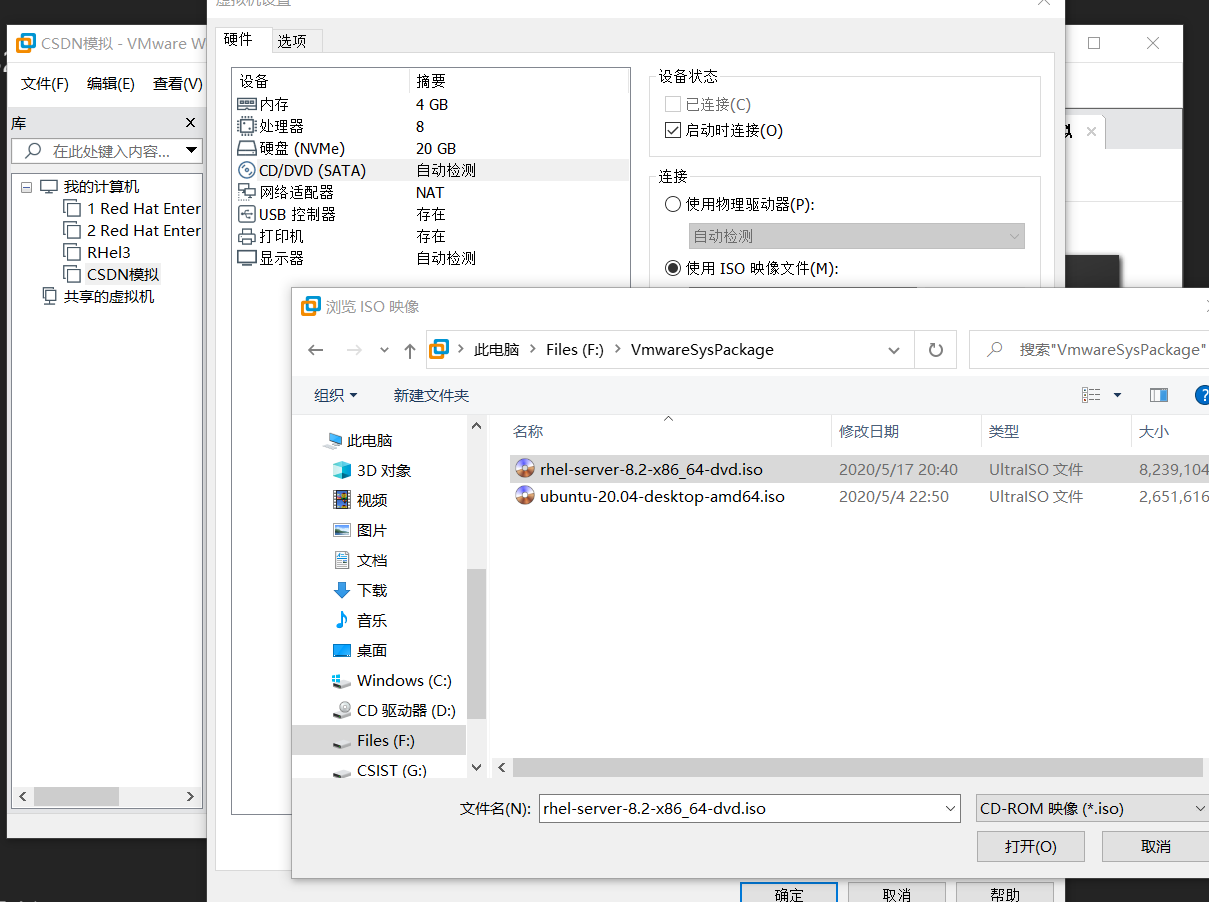Select CD/DVD (SATA) device row
This screenshot has height=902, width=1209.
(x=431, y=170)
